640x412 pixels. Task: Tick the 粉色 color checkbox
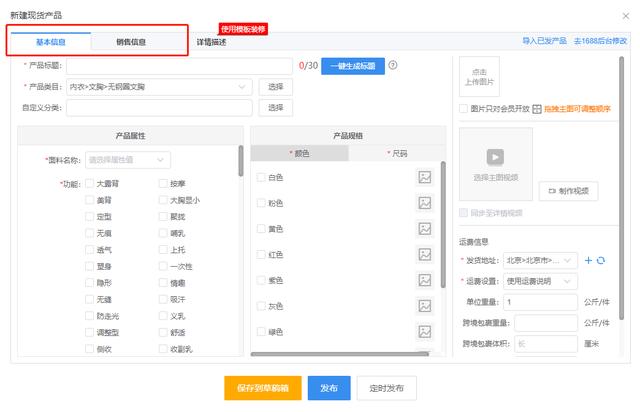click(x=261, y=203)
